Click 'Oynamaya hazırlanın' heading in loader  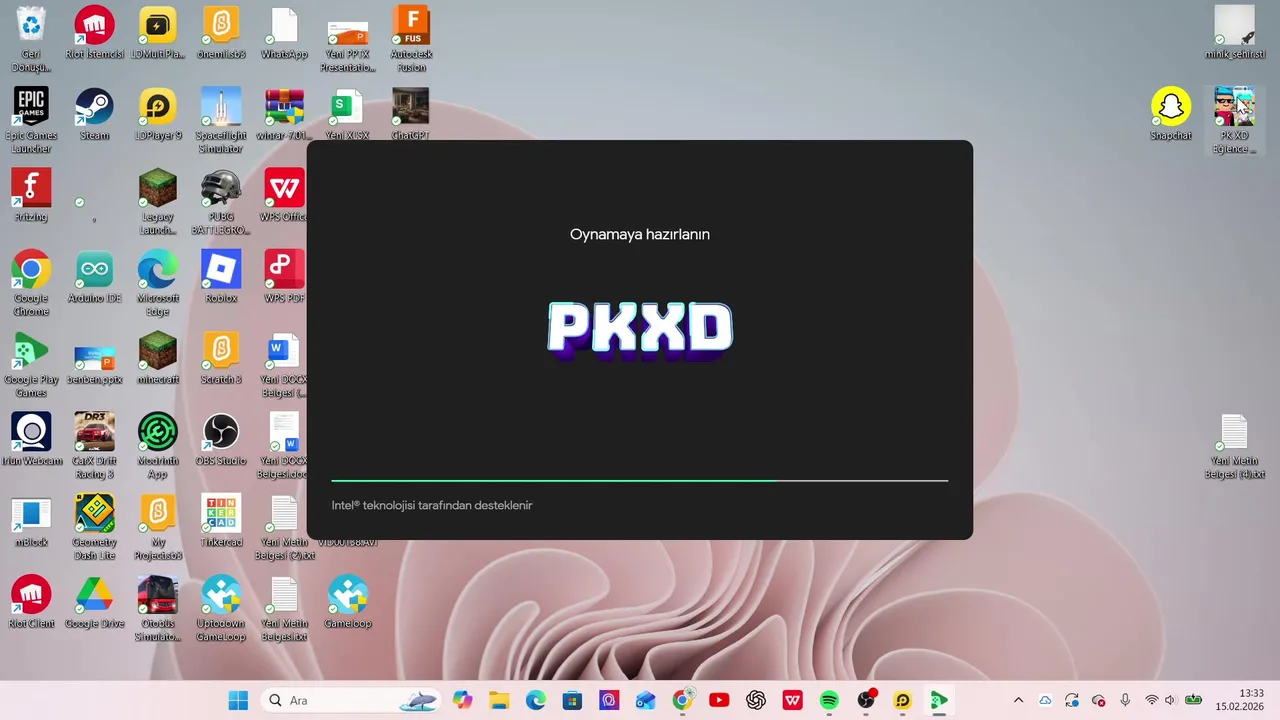click(640, 234)
